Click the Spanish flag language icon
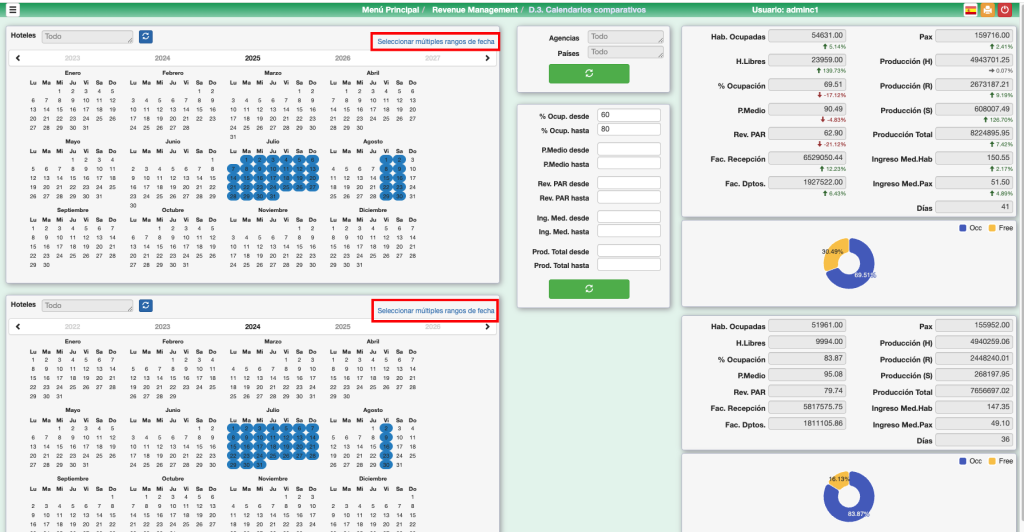Screen dimensions: 1024x532 [970, 10]
